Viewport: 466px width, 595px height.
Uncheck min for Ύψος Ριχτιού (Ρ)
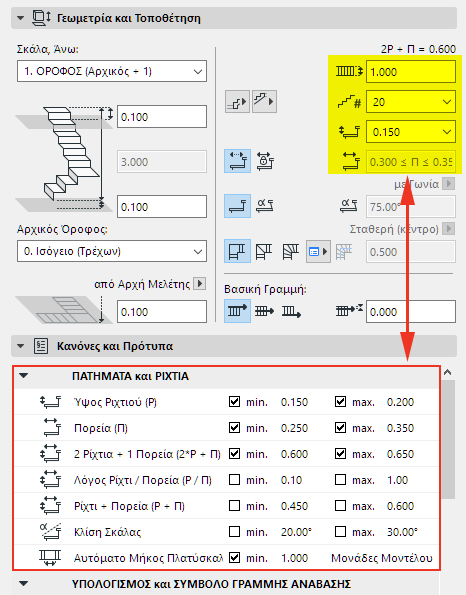click(x=235, y=401)
